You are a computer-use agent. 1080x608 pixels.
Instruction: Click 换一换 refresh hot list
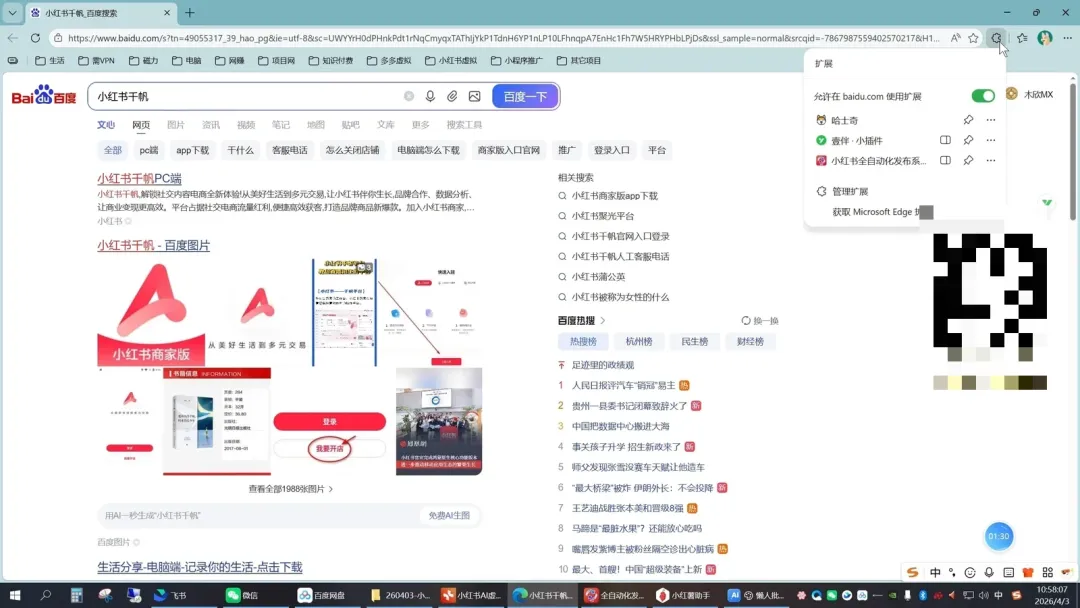tap(760, 321)
